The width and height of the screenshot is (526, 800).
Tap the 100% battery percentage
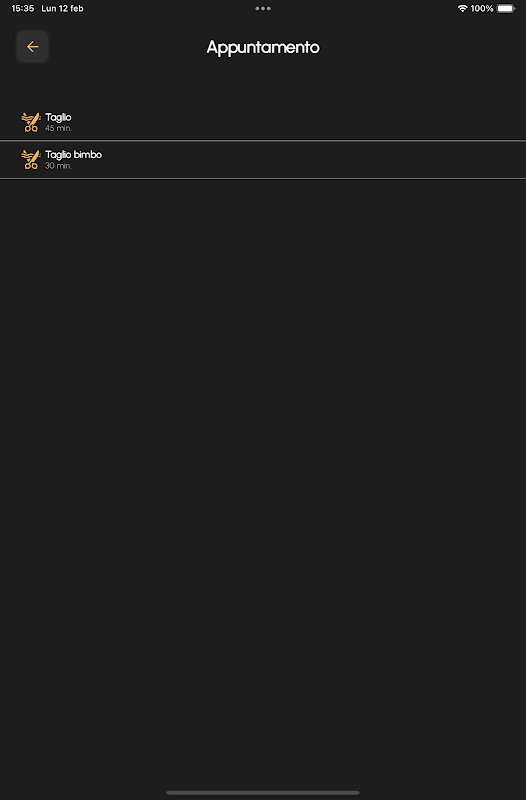482,8
